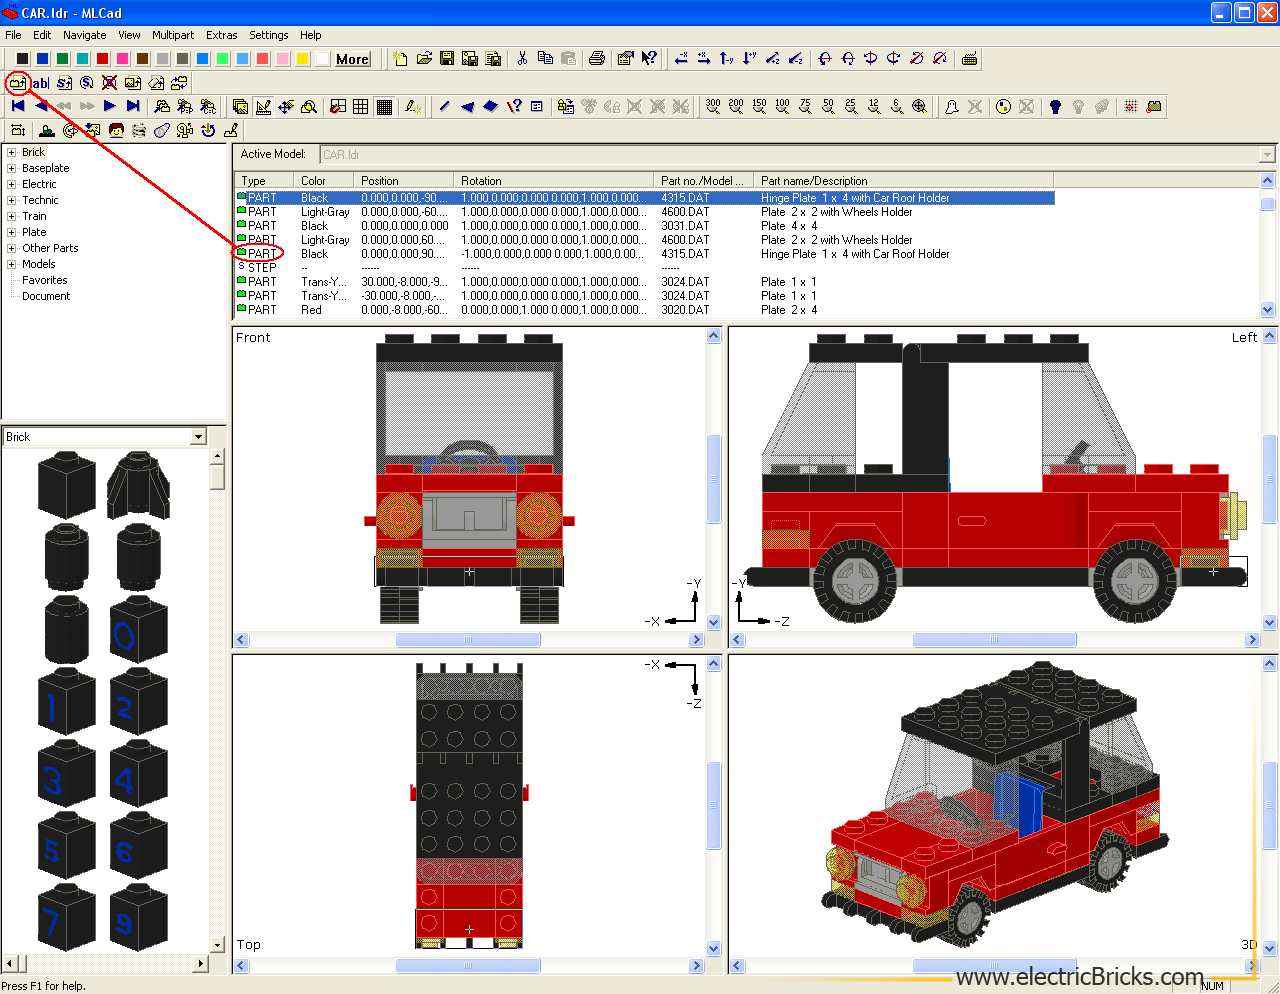Toggle the fine grid button
The height and width of the screenshot is (994, 1280).
tap(384, 107)
